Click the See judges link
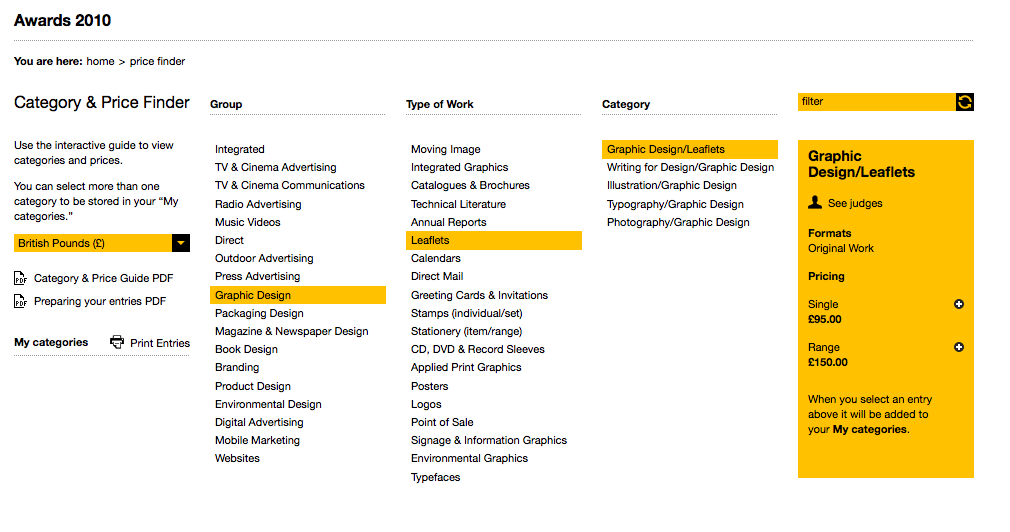This screenshot has height=532, width=1010. point(855,203)
